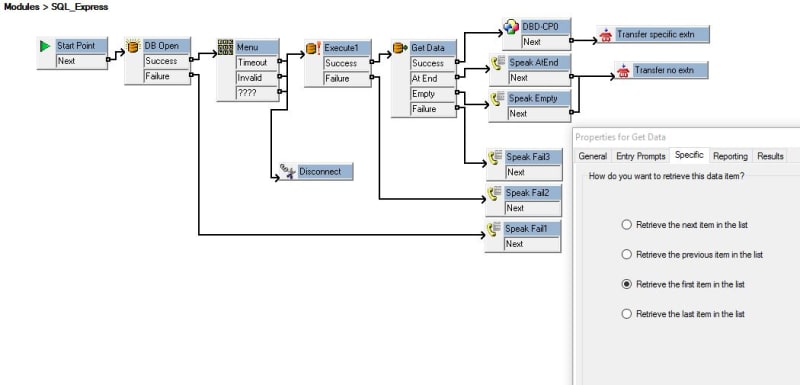800x385 pixels.
Task: Select Retrieve the last item radio button
Action: (627, 314)
